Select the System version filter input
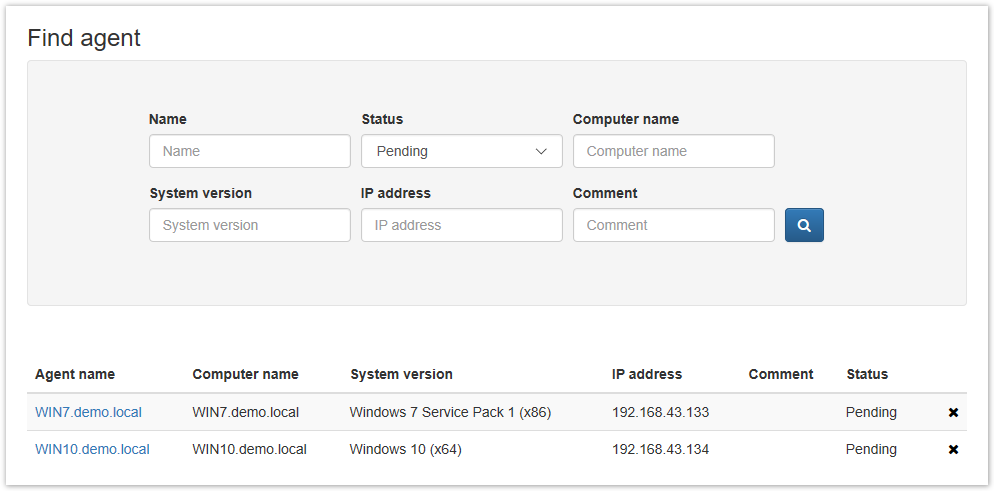994x491 pixels. (249, 225)
